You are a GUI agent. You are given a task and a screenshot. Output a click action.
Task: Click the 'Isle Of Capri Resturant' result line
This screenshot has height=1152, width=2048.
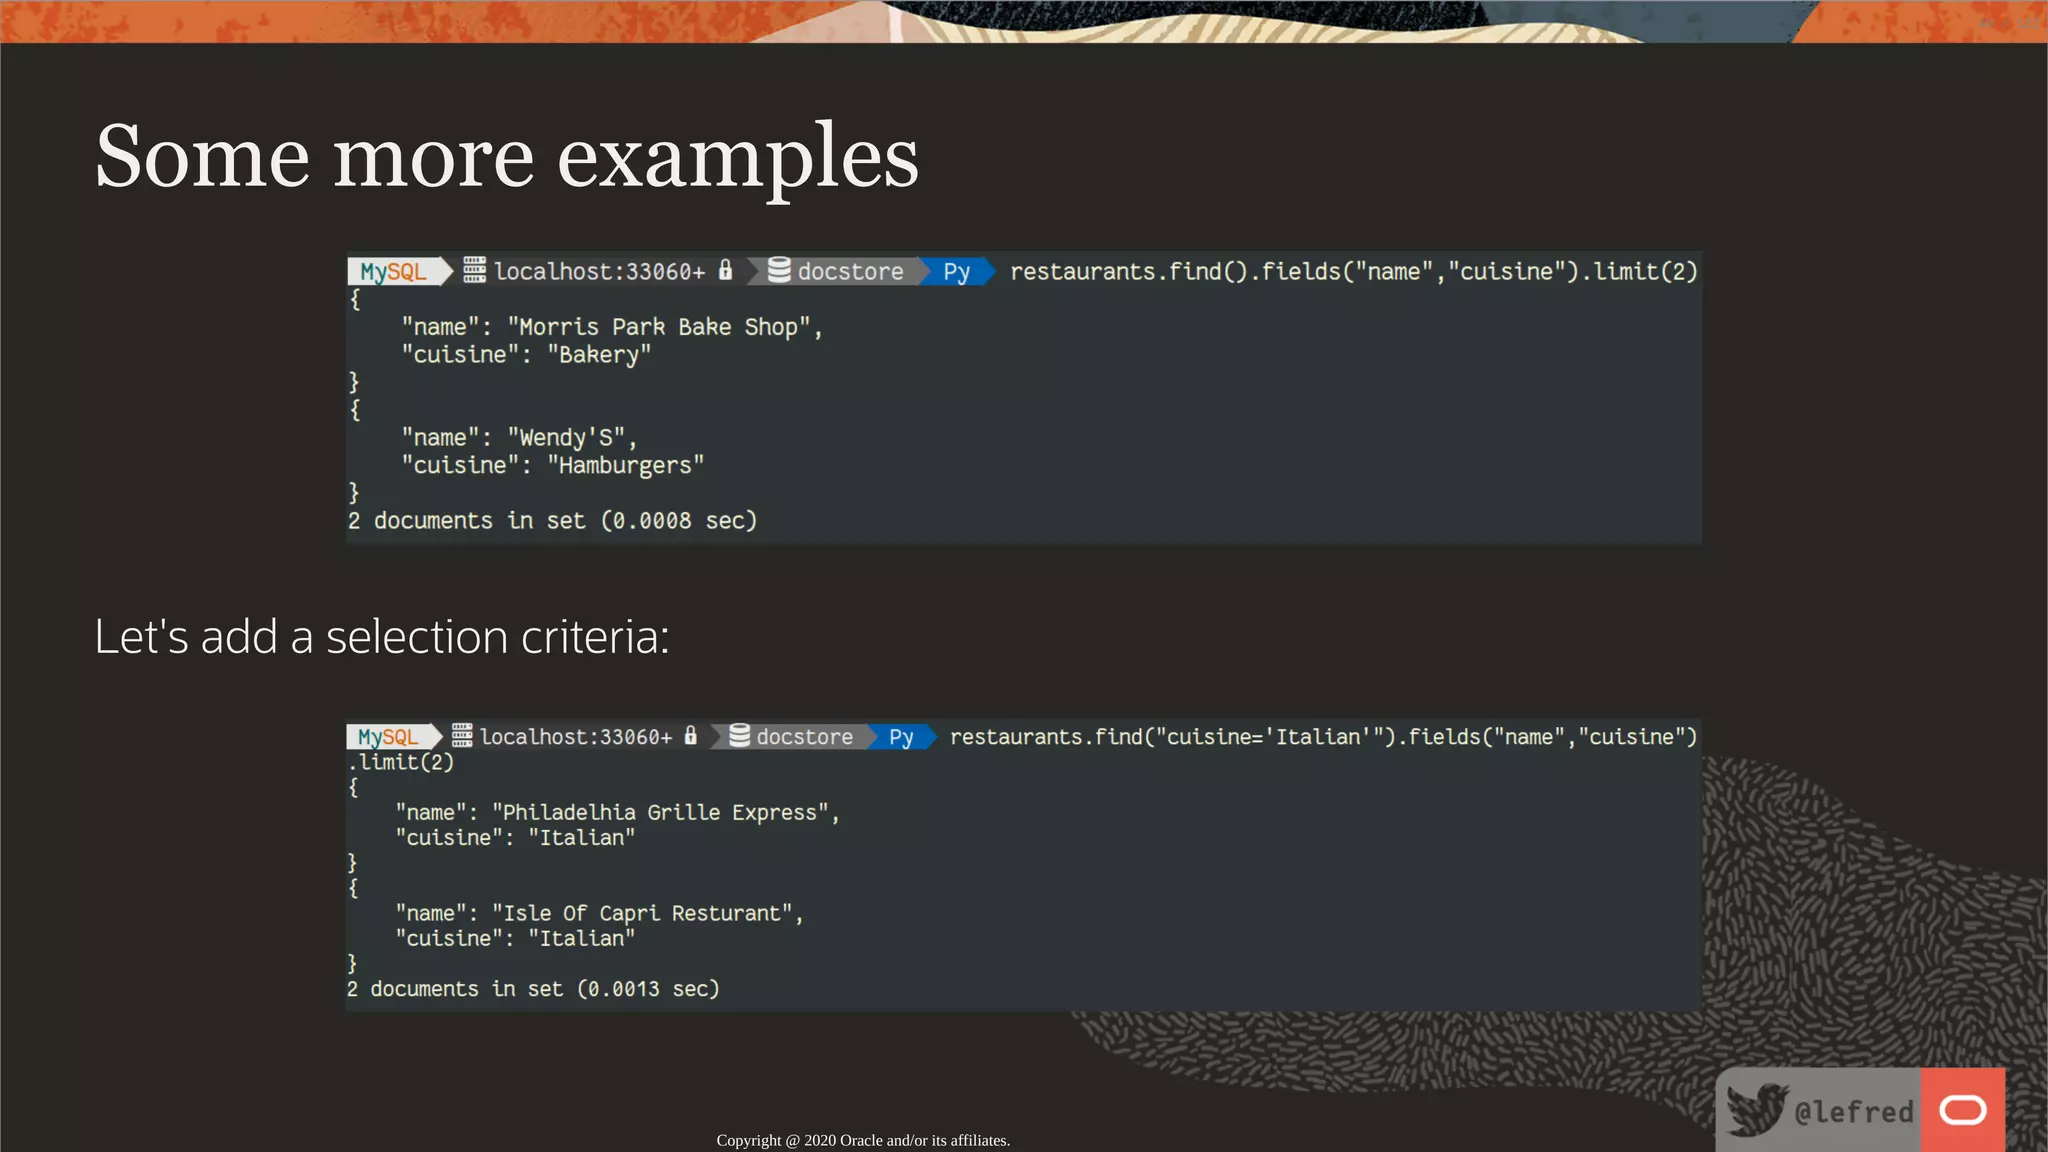pyautogui.click(x=598, y=913)
